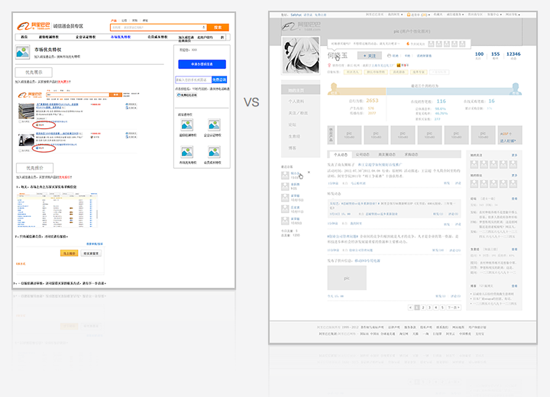The height and width of the screenshot is (397, 550).
Task: Click the gray Alibaba logo in the right page banner
Action: click(x=301, y=26)
